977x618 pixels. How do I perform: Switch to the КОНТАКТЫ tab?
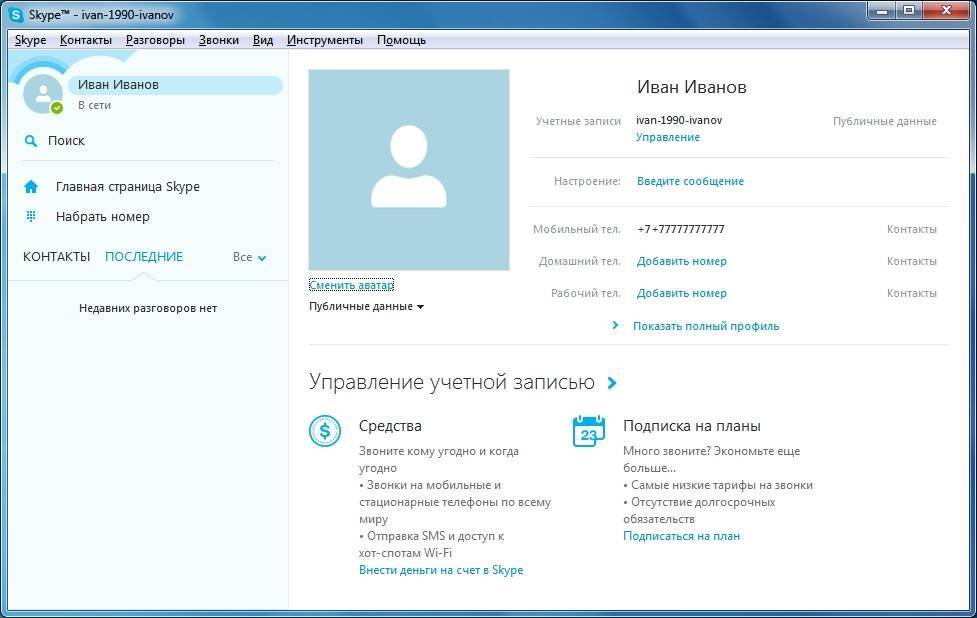[x=57, y=257]
